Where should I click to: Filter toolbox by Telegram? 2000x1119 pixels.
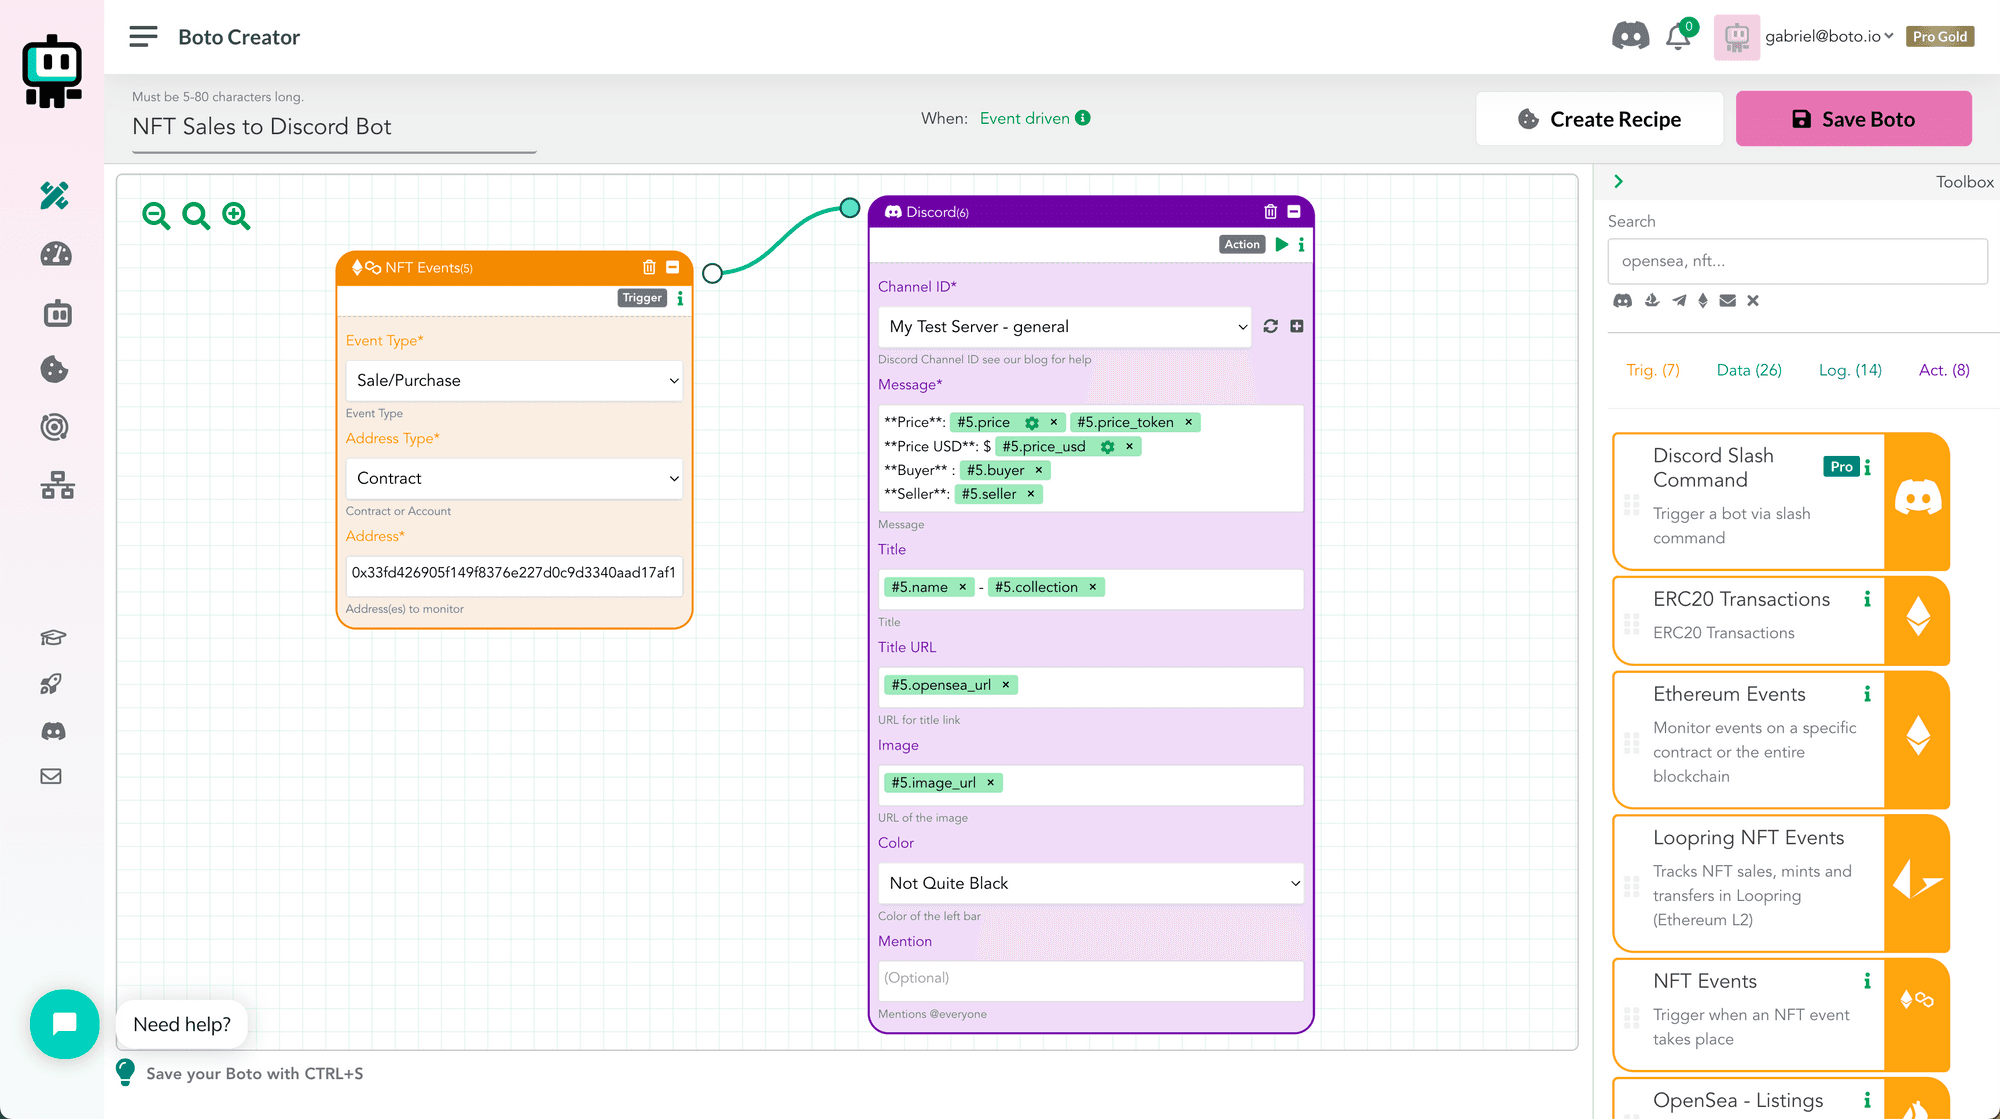point(1678,300)
